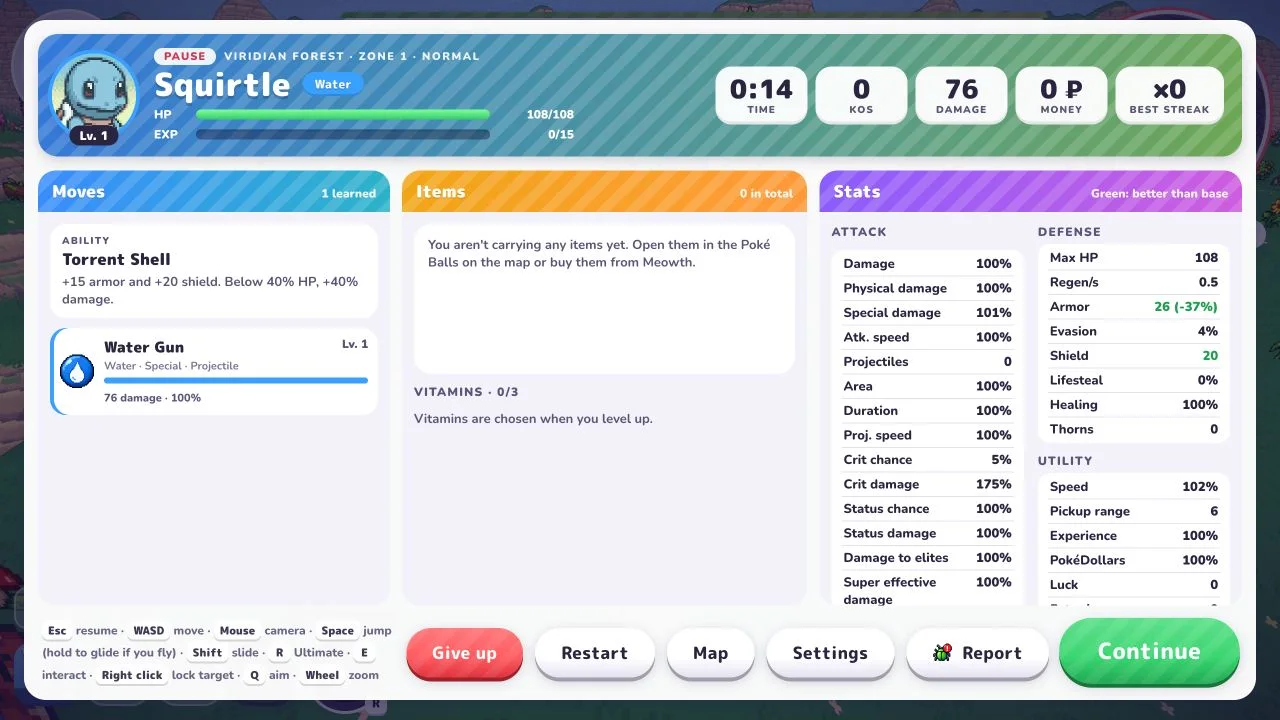1280x720 pixels.
Task: Click the Speed stat row
Action: tap(1134, 487)
